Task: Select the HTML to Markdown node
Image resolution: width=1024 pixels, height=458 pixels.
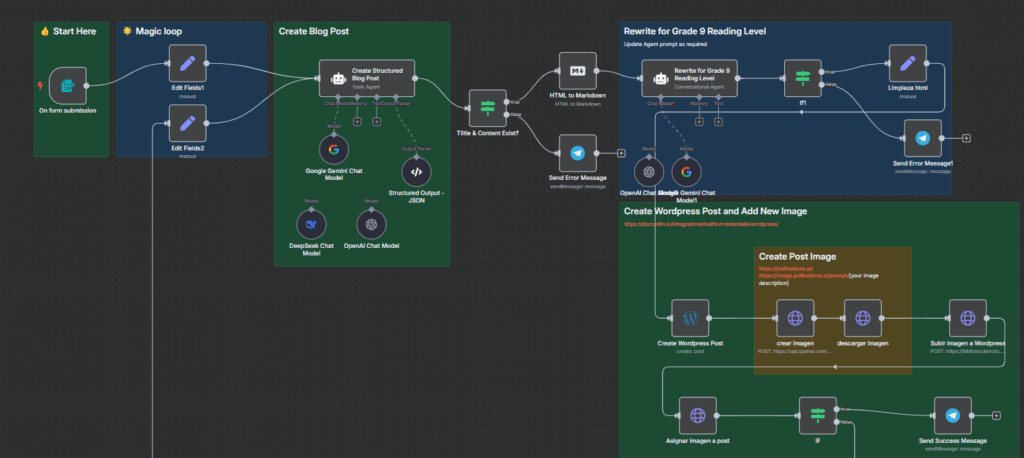Action: [577, 71]
